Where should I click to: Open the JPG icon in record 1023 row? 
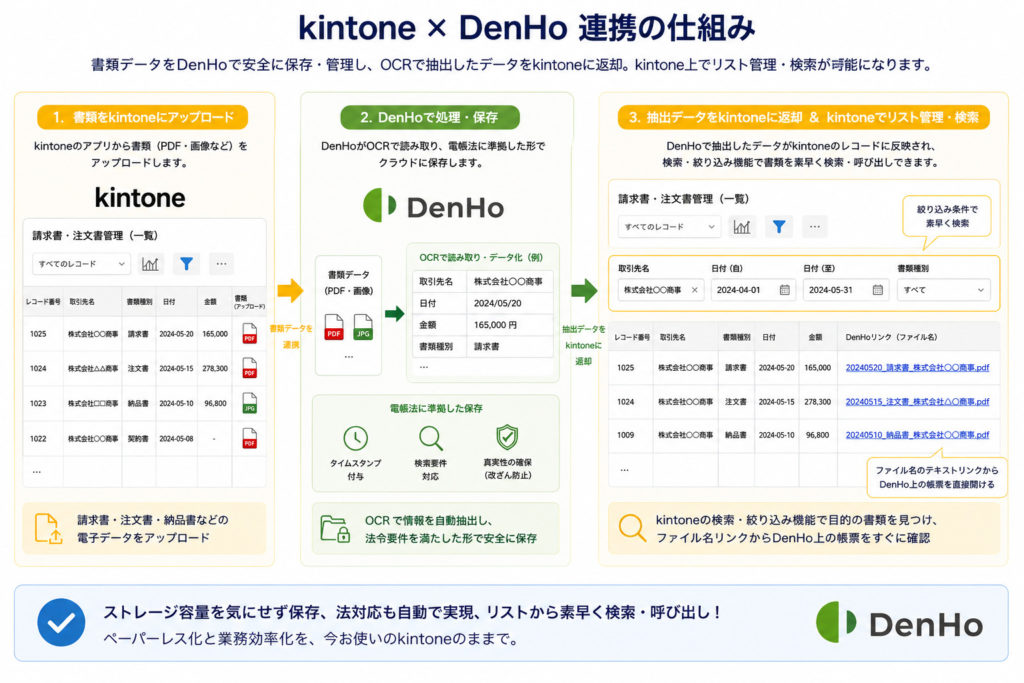click(x=249, y=403)
